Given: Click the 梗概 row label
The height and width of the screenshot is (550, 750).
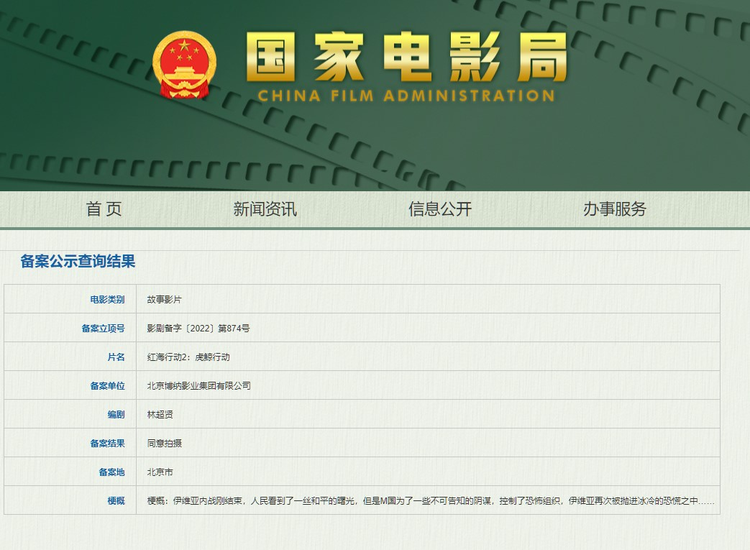Looking at the screenshot, I should pyautogui.click(x=116, y=501).
